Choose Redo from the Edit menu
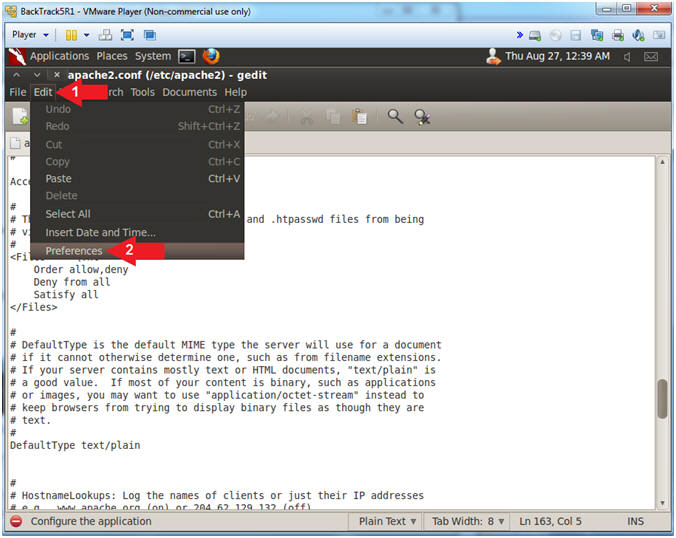Screen dimensions: 676x538 pos(137,126)
